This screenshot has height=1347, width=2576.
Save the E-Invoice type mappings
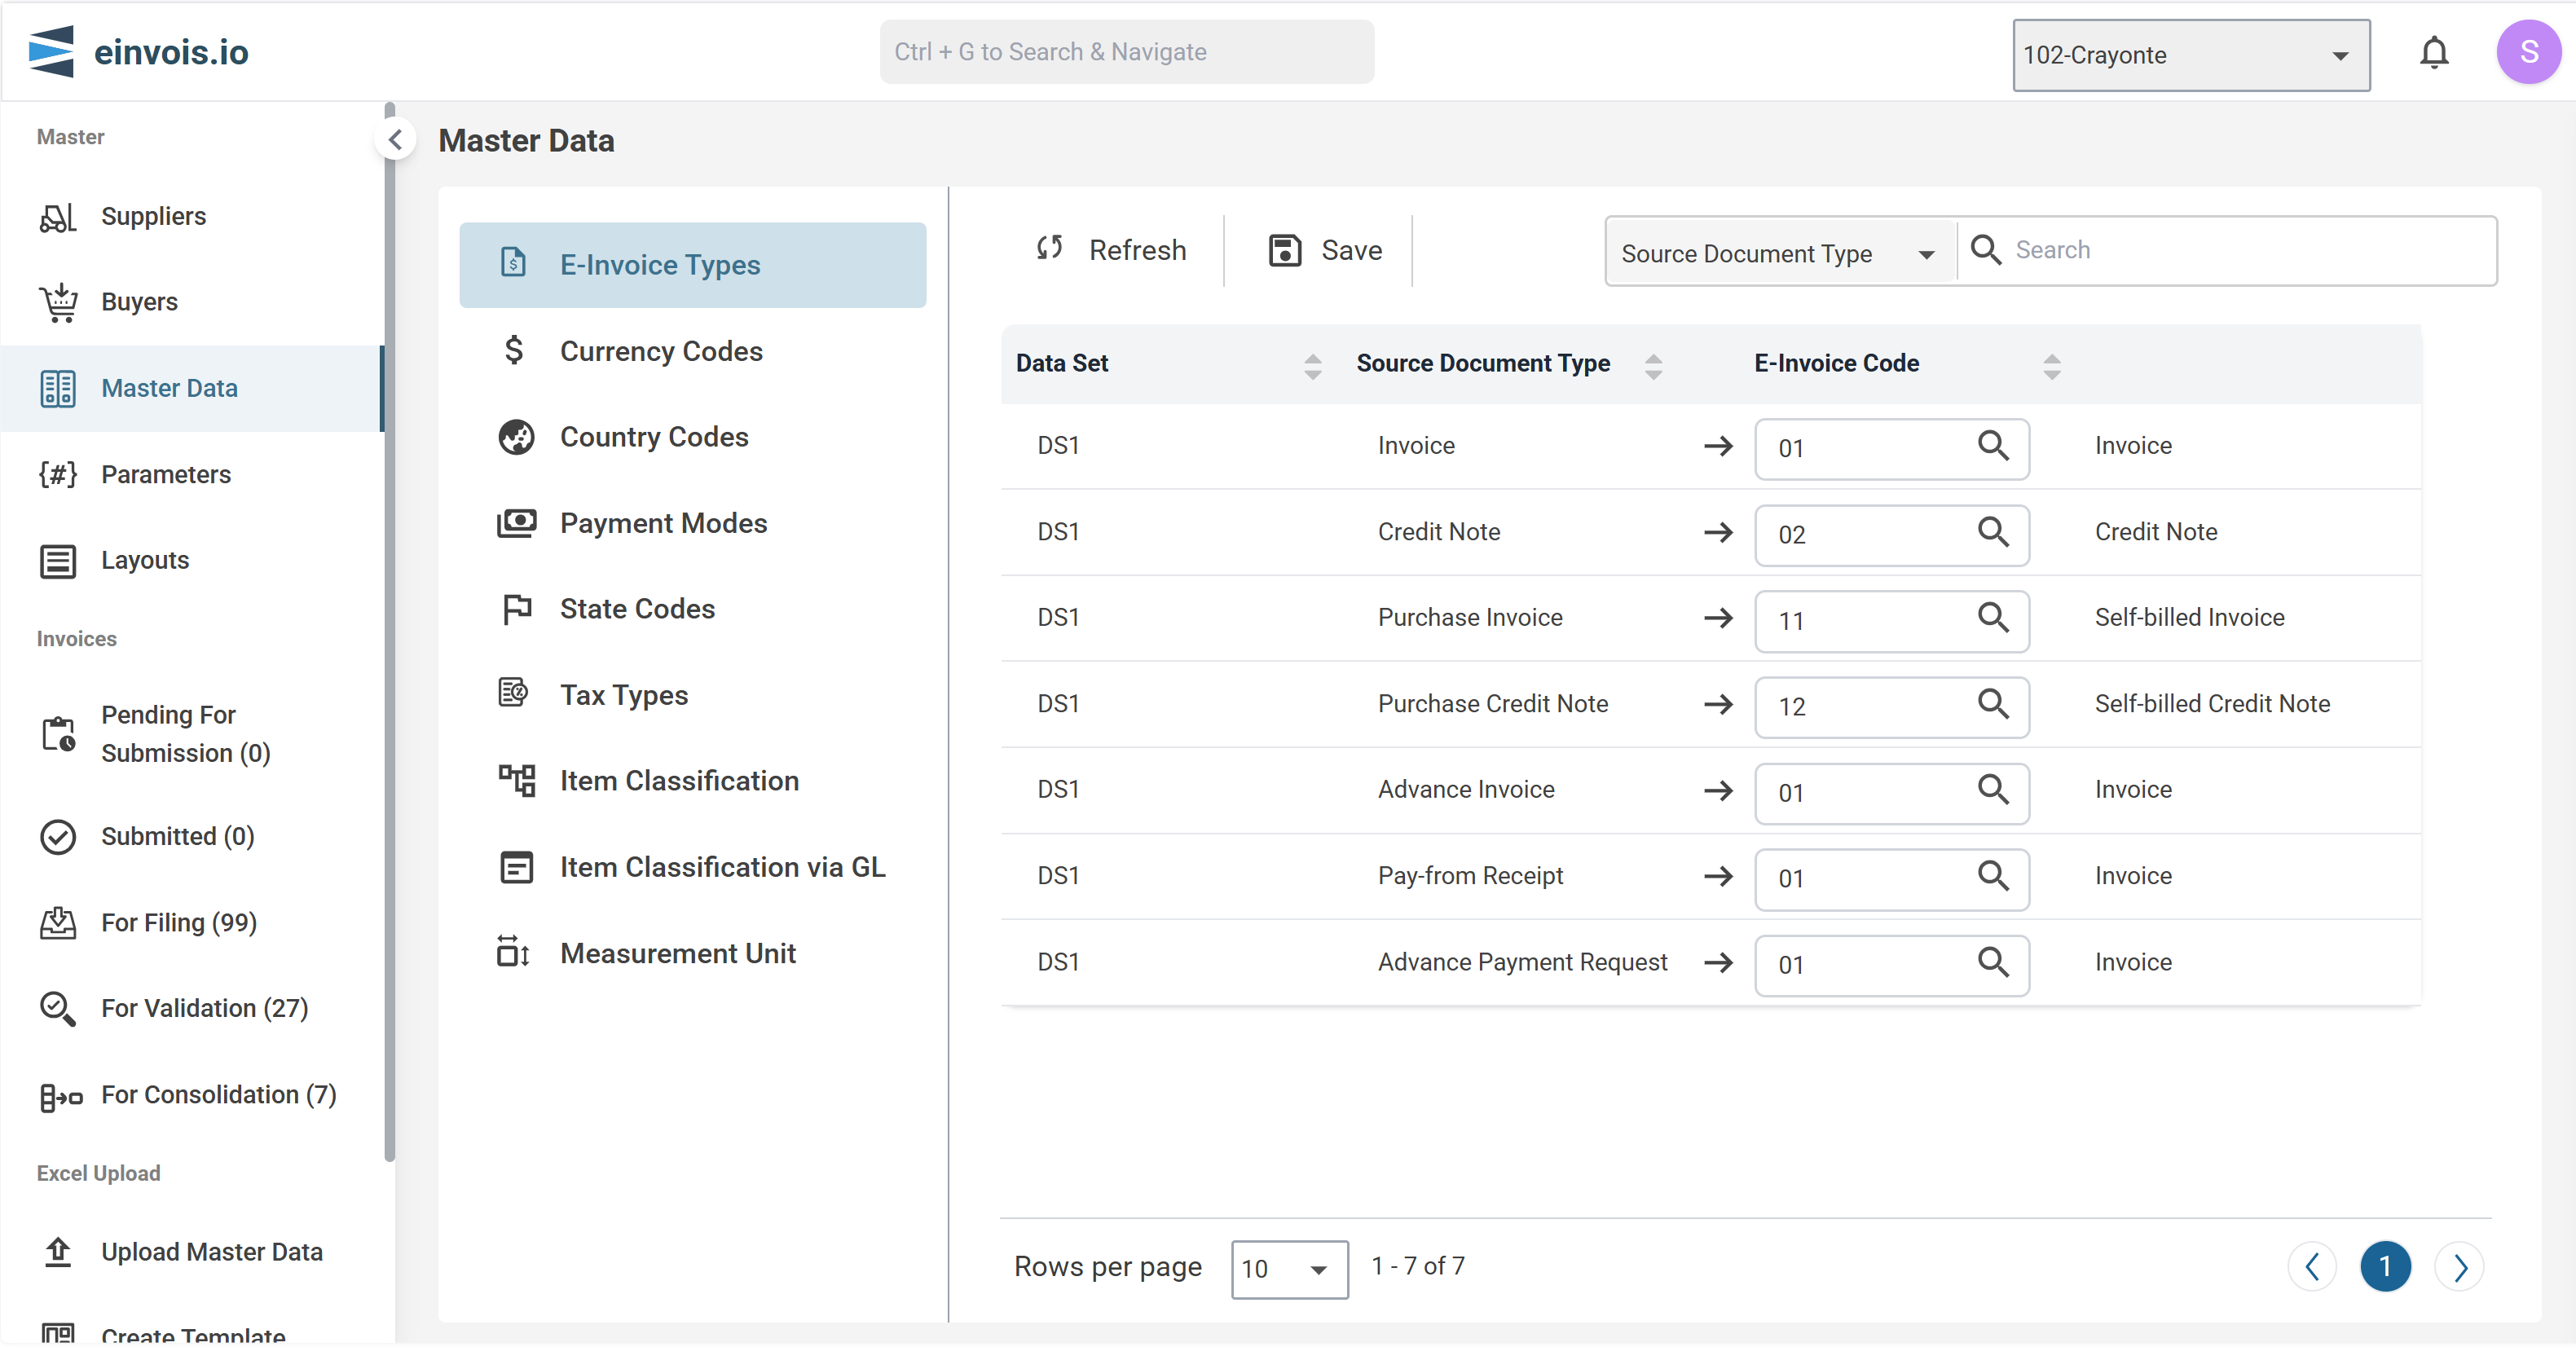pos(1324,250)
